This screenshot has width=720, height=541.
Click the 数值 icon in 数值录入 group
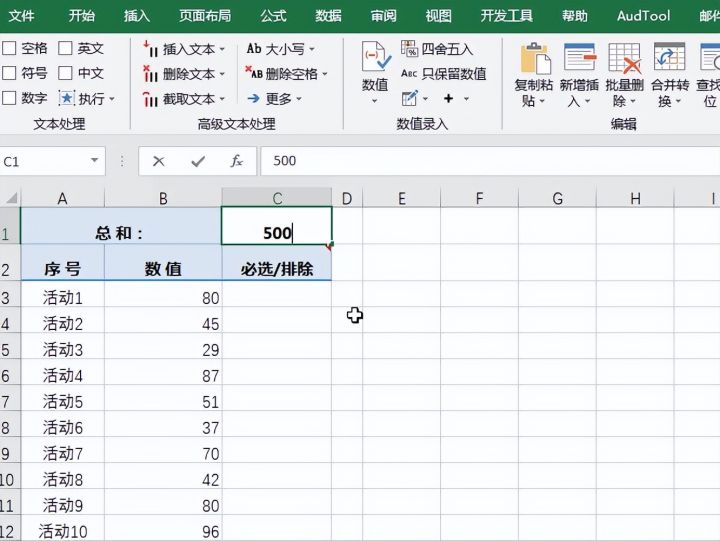click(x=376, y=57)
